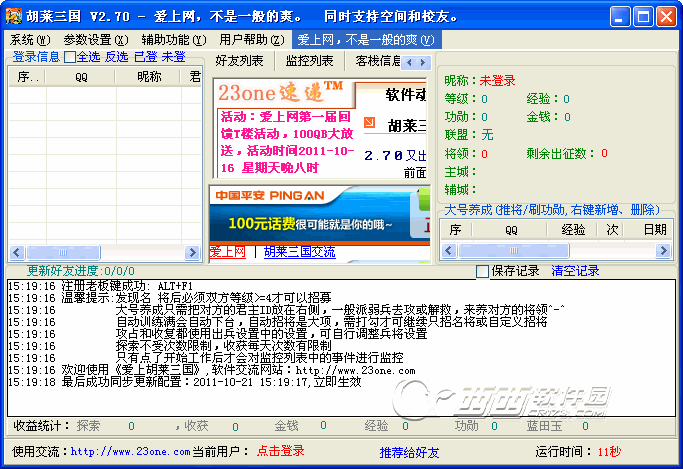This screenshot has height=469, width=683.
Task: Open the 用户帮助(Z) menu
Action: (251, 40)
